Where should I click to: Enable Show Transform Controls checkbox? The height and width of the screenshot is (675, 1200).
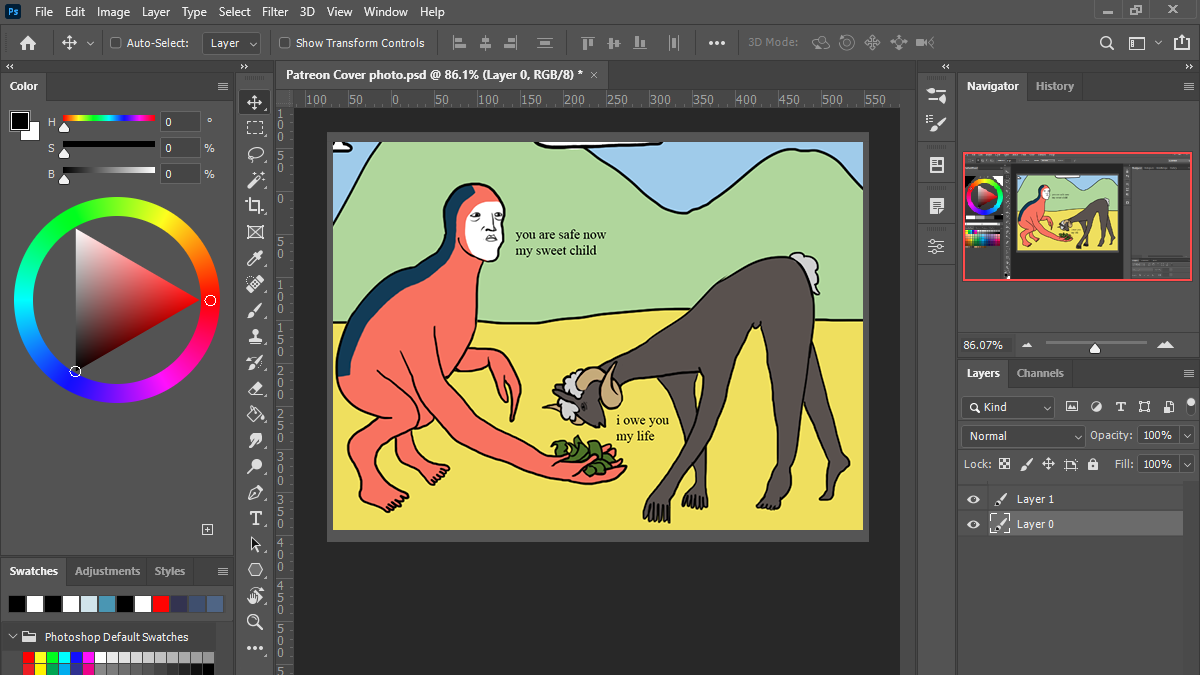tap(285, 43)
